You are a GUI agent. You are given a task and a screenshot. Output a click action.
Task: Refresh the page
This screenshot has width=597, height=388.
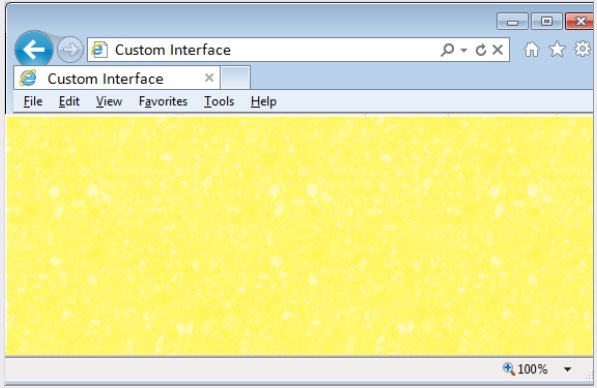tap(480, 50)
